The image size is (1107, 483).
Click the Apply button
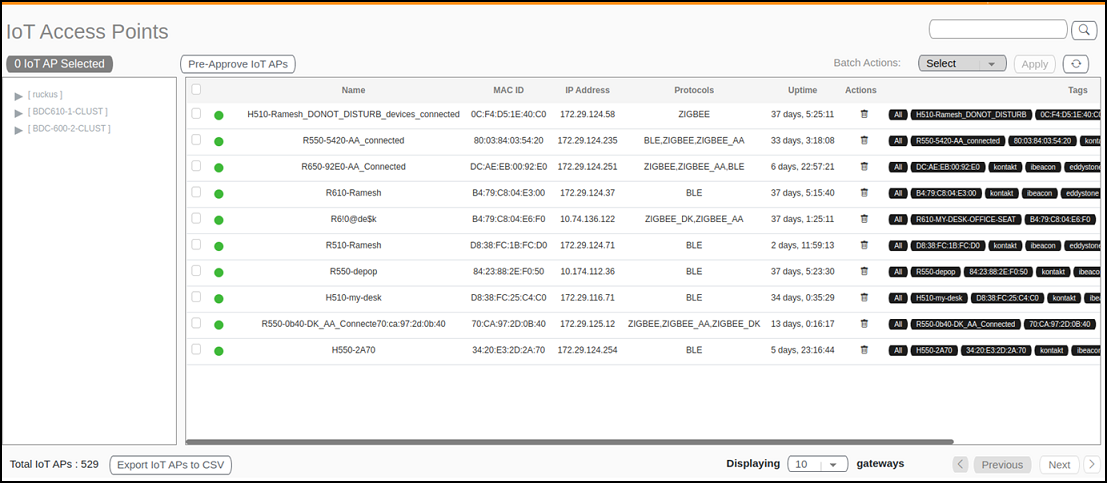coord(1035,64)
